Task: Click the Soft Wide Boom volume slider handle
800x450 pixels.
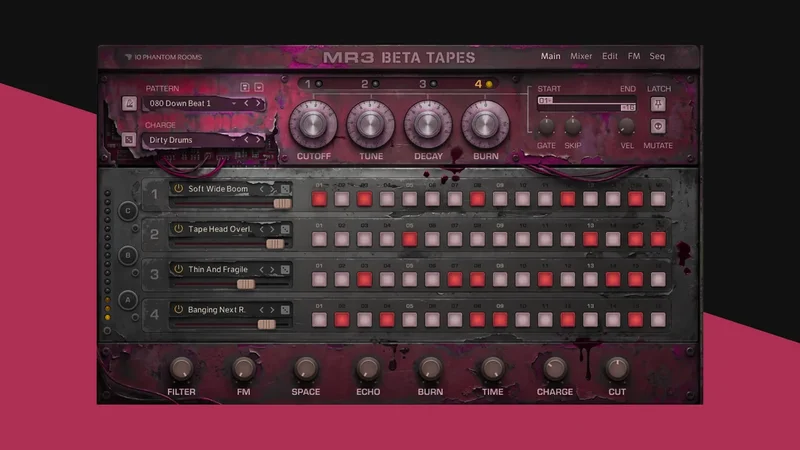Action: (282, 204)
